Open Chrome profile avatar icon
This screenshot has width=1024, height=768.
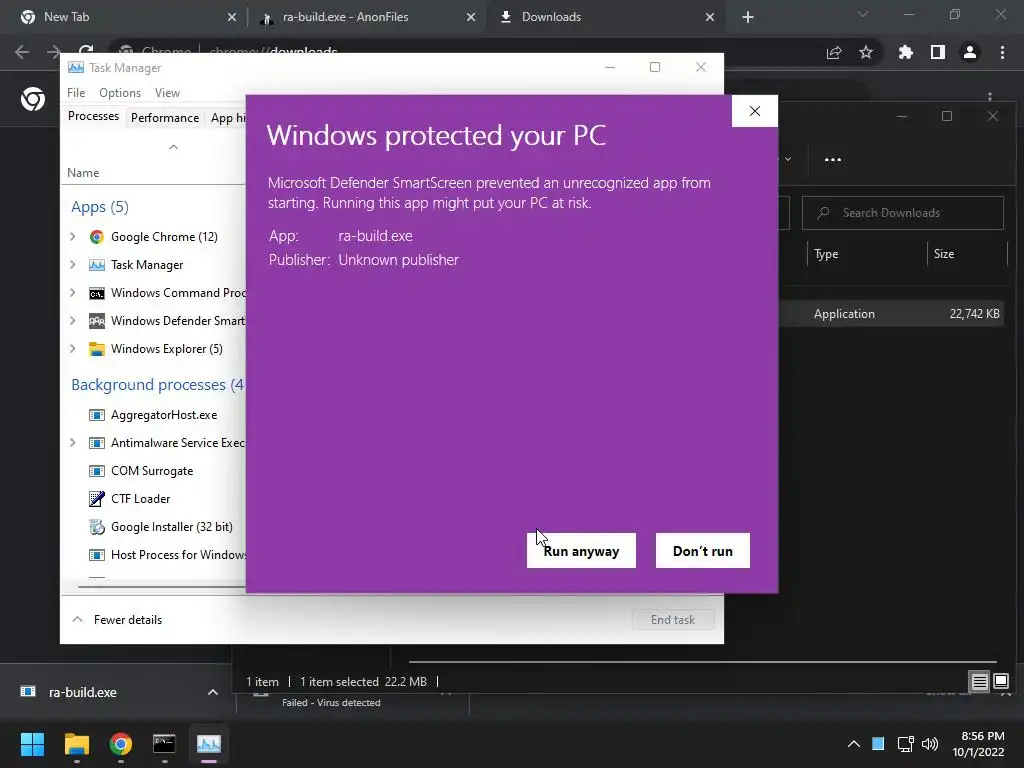(x=970, y=52)
